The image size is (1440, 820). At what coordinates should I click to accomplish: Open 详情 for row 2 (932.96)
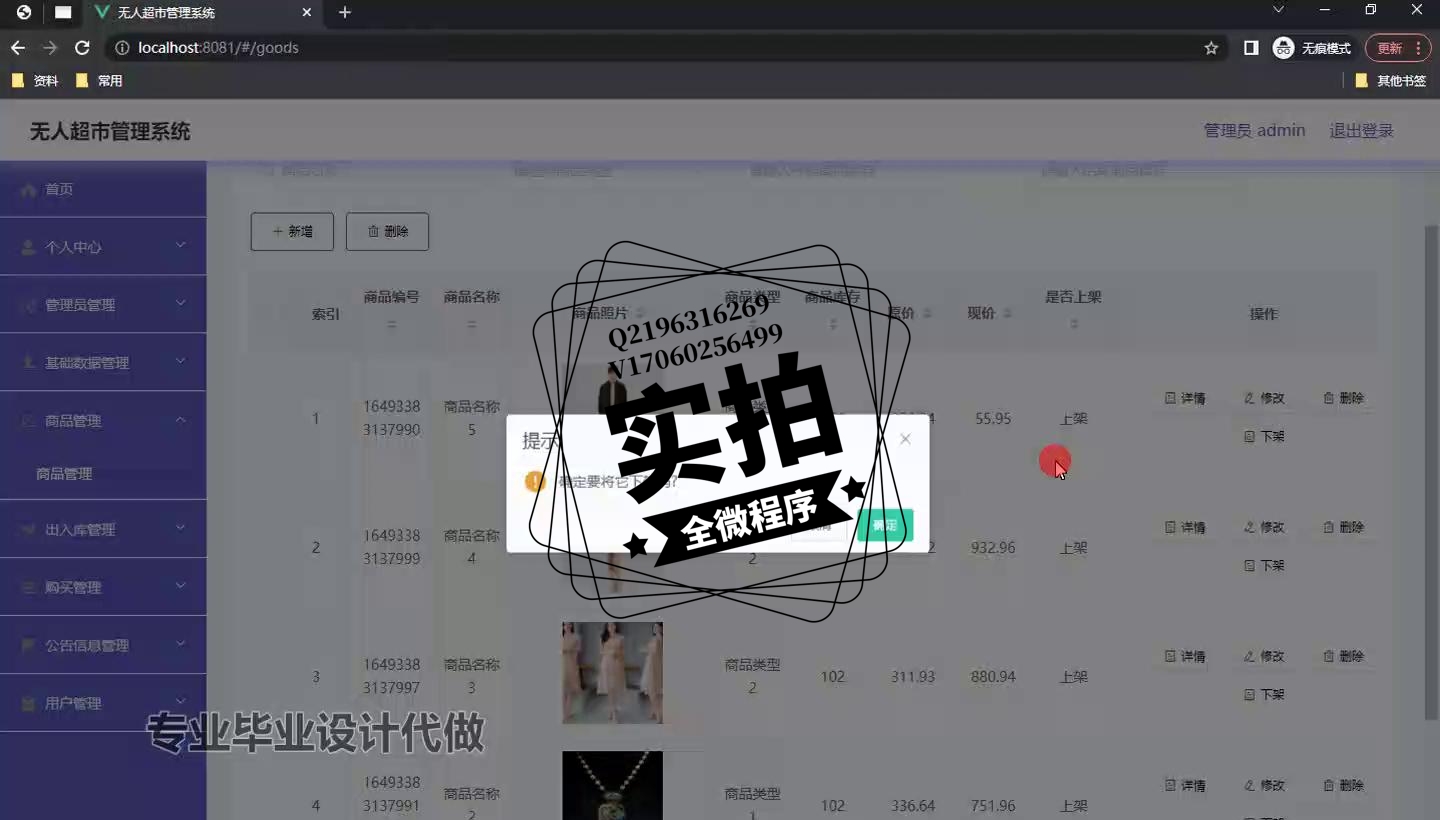[x=1185, y=527]
